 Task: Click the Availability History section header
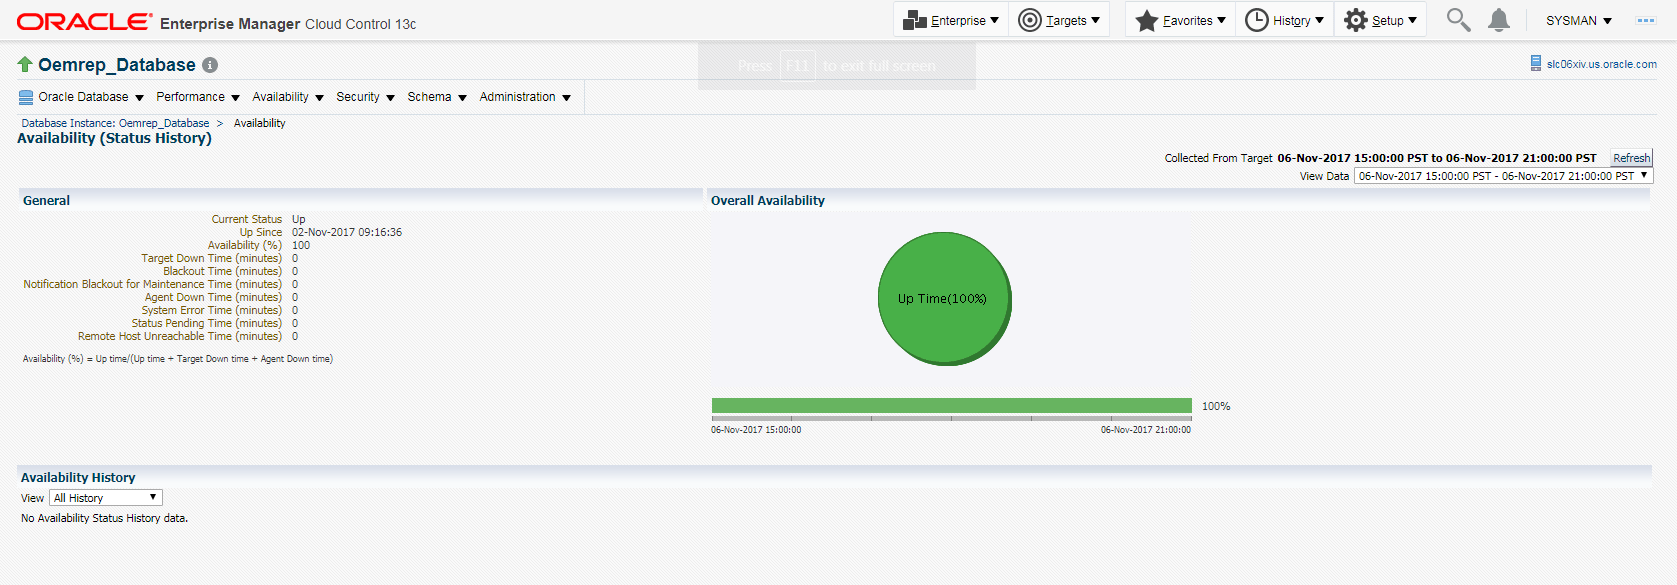coord(78,478)
